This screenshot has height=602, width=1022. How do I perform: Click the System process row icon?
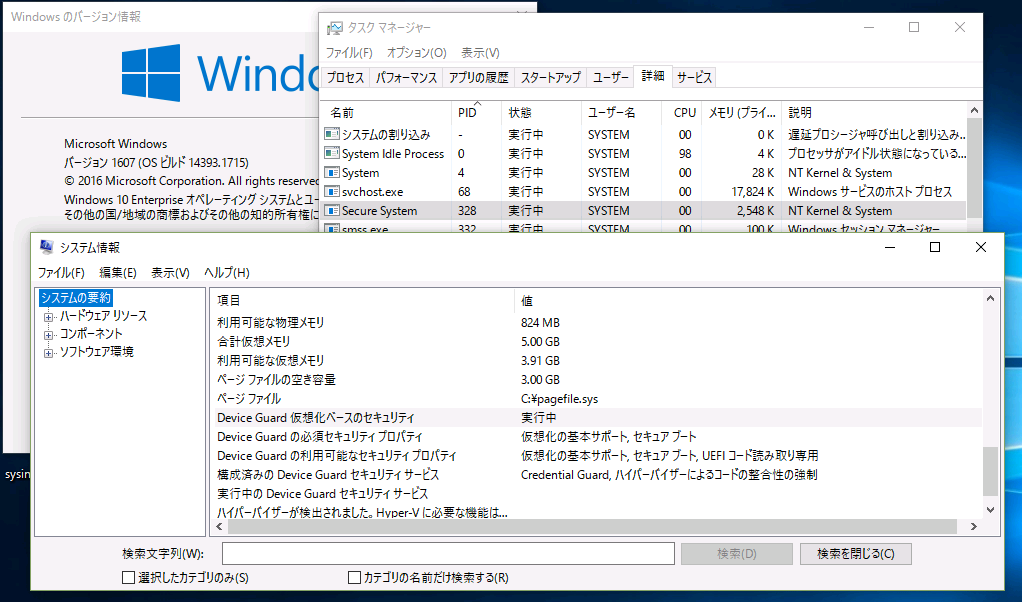pos(332,173)
